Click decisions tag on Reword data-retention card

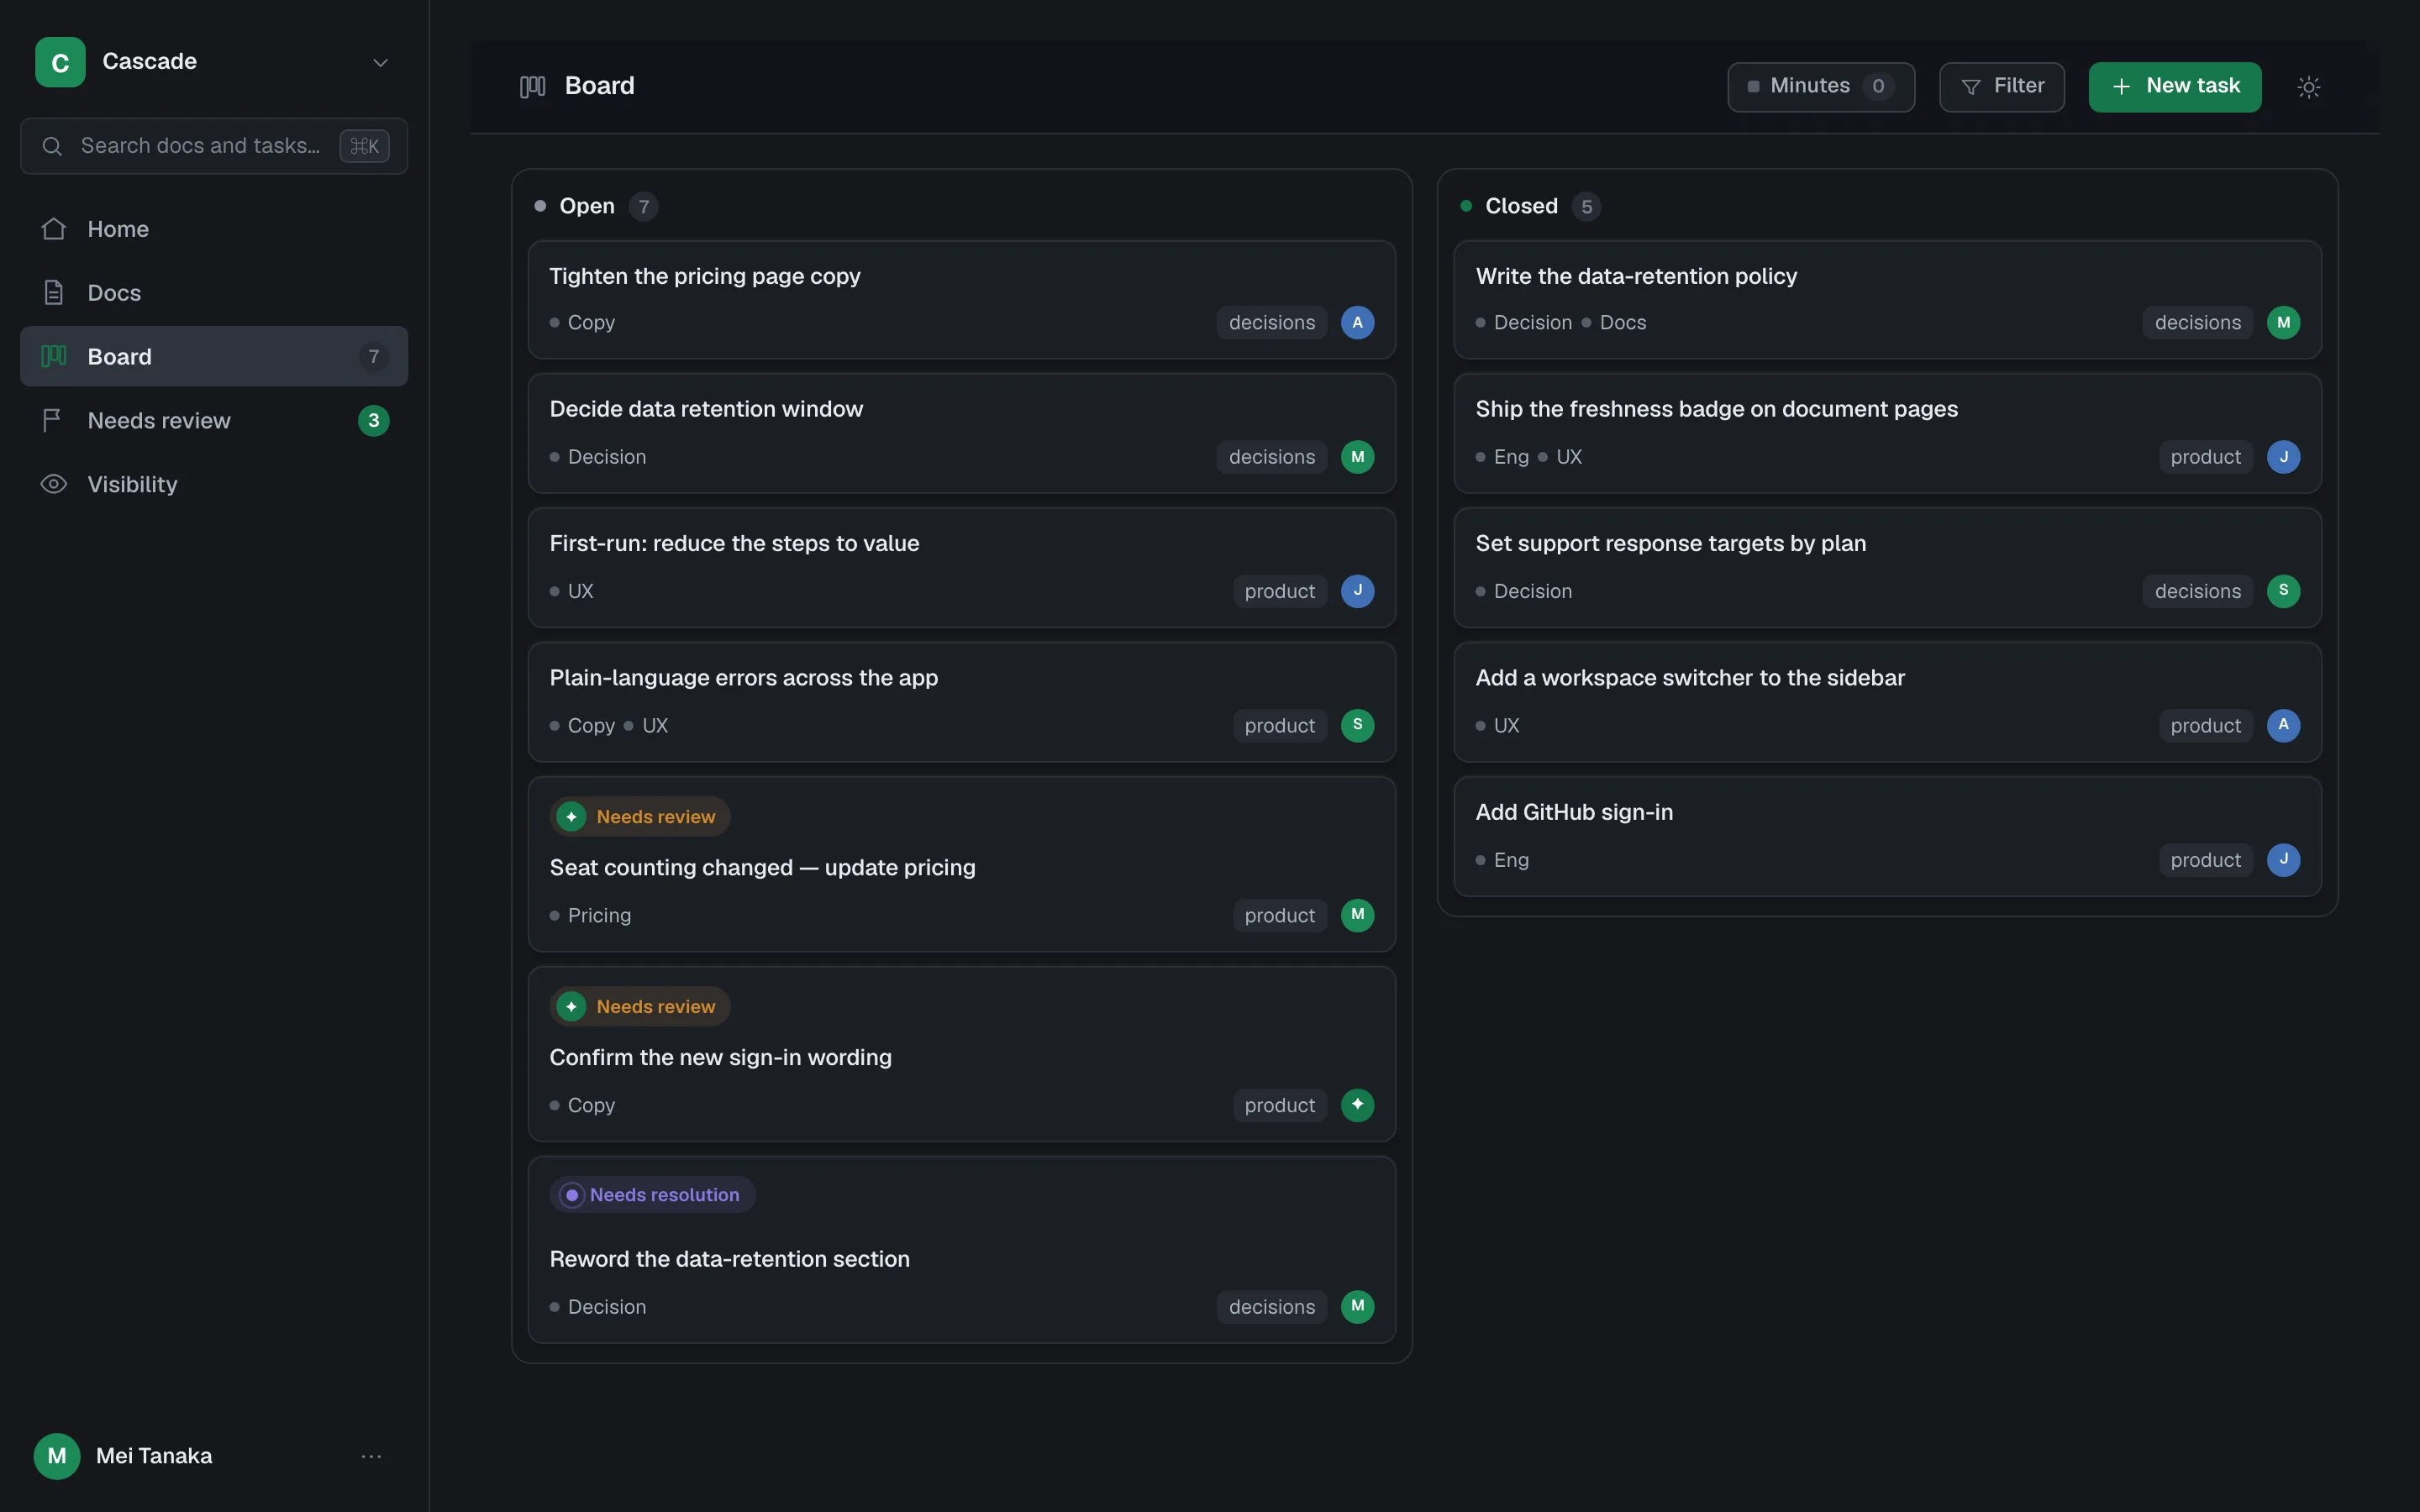tap(1272, 1307)
